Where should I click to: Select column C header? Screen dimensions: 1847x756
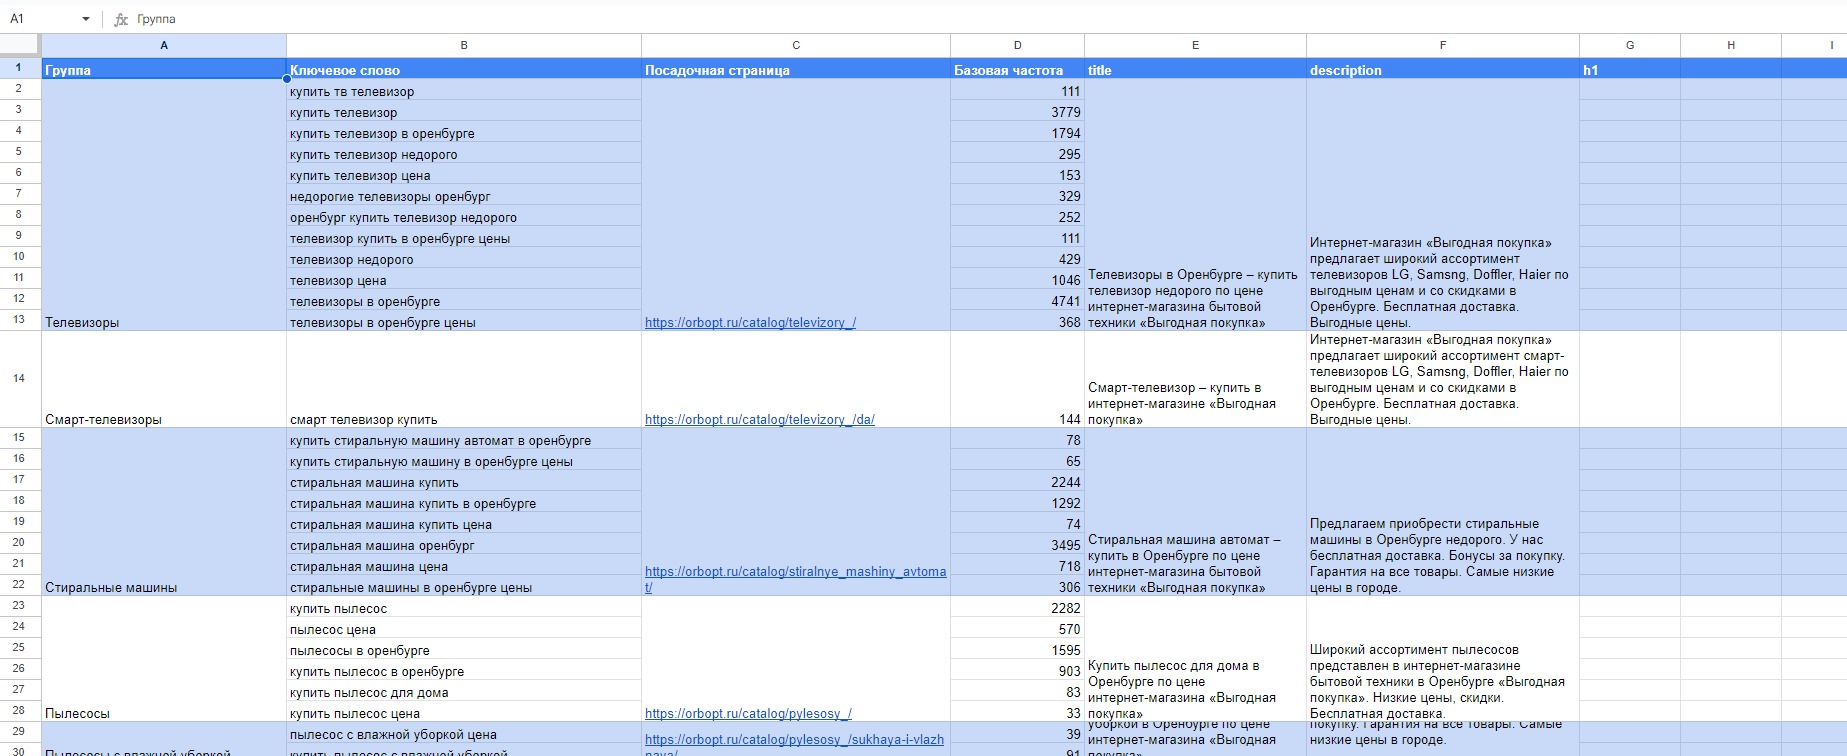796,45
